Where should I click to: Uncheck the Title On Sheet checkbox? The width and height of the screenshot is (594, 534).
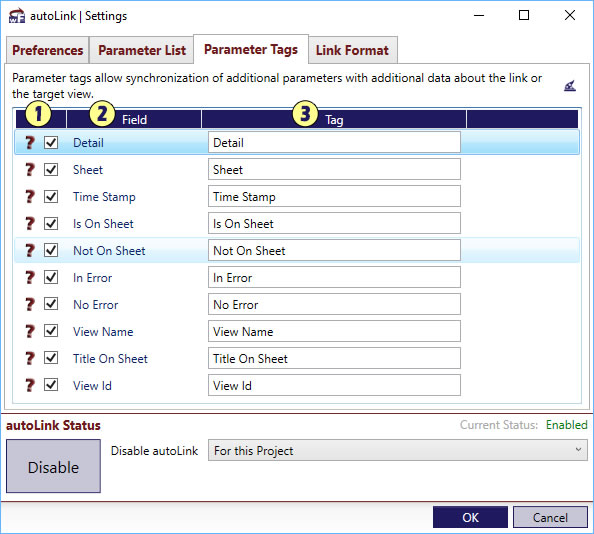(x=51, y=358)
